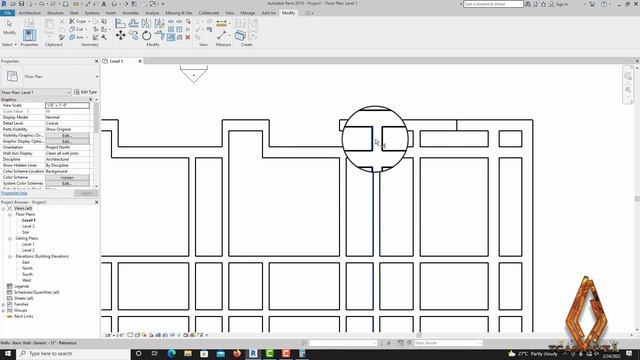The width and height of the screenshot is (640, 360).
Task: Open the Massing & Site ribbon tab
Action: tap(178, 13)
